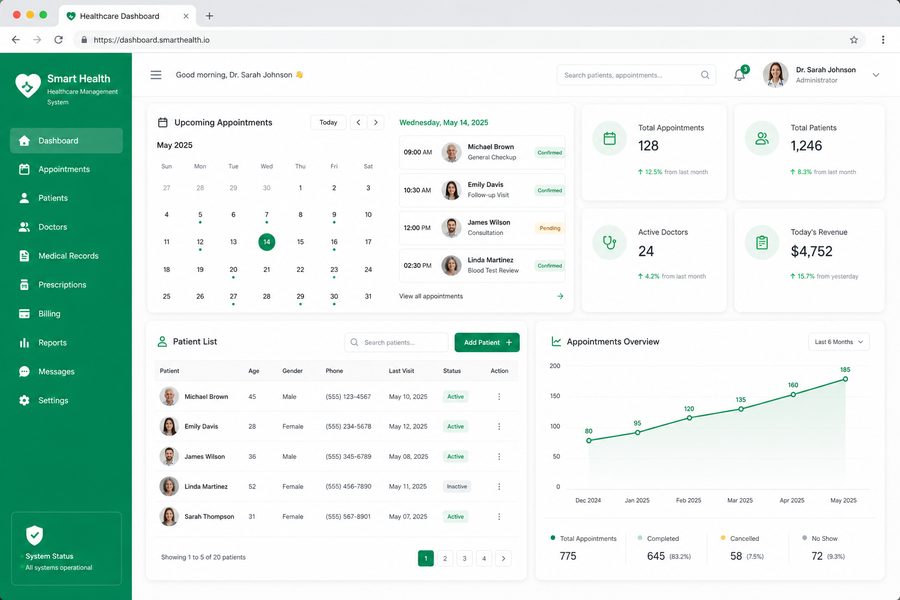
Task: Open Messages in the sidebar
Action: click(66, 371)
